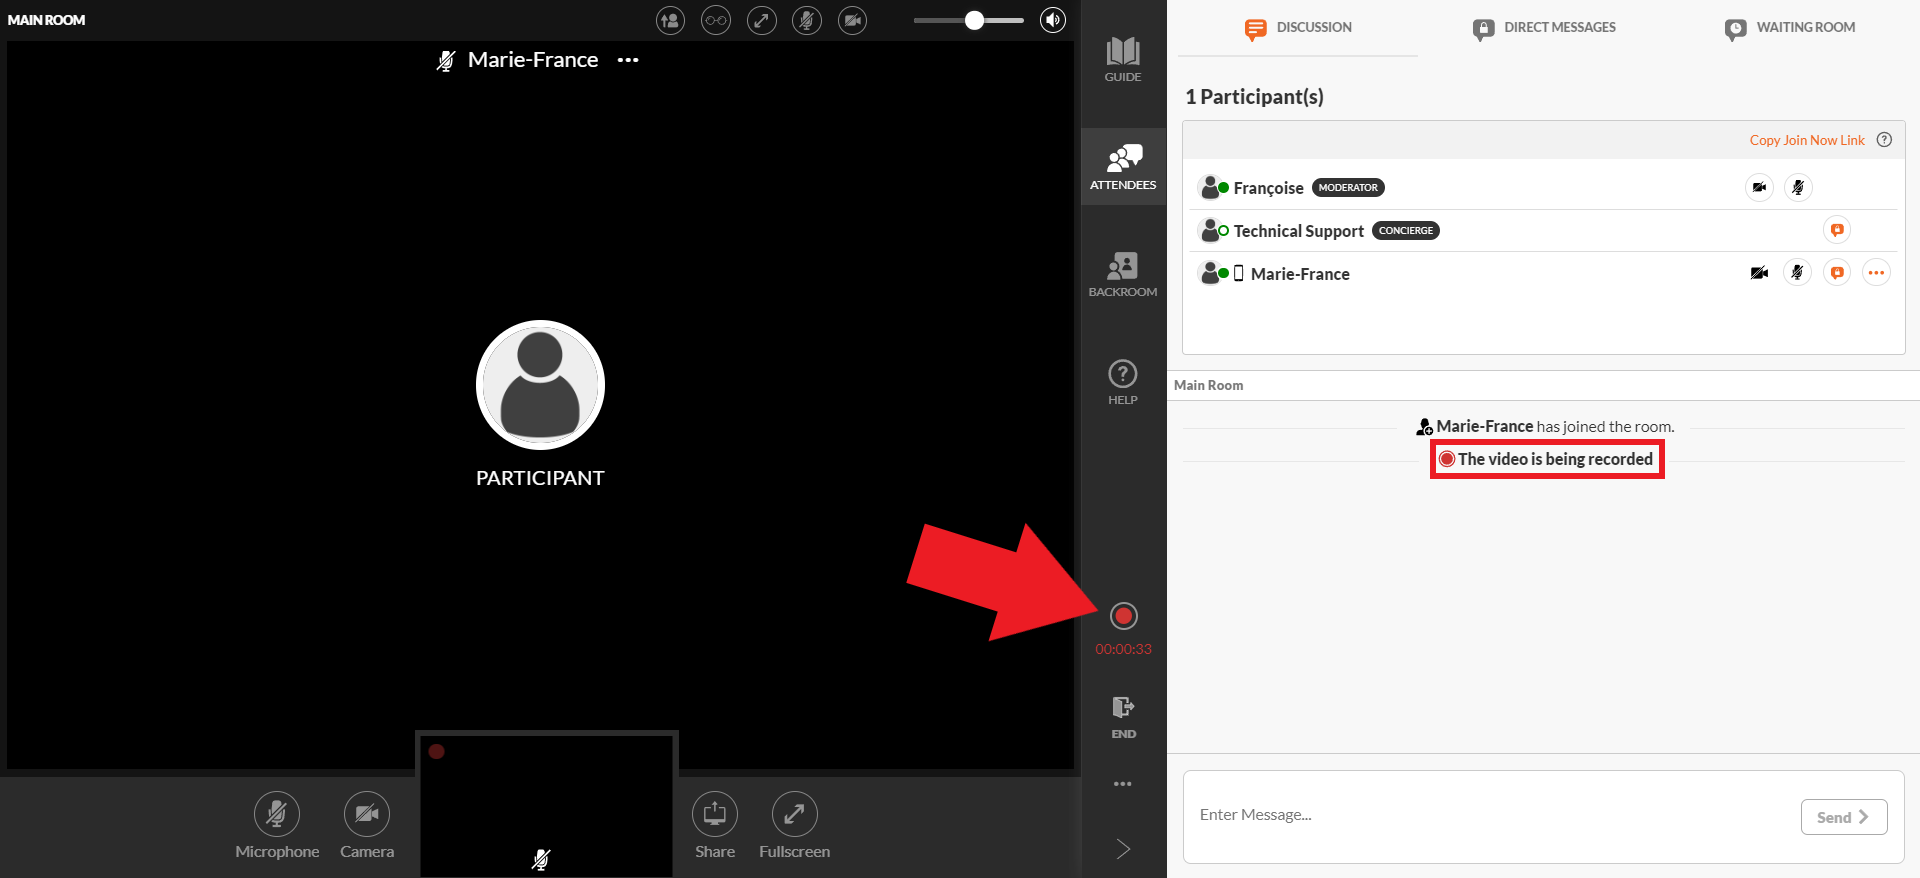Open the Guide panel
Screen dimensions: 1920x878
pyautogui.click(x=1123, y=59)
